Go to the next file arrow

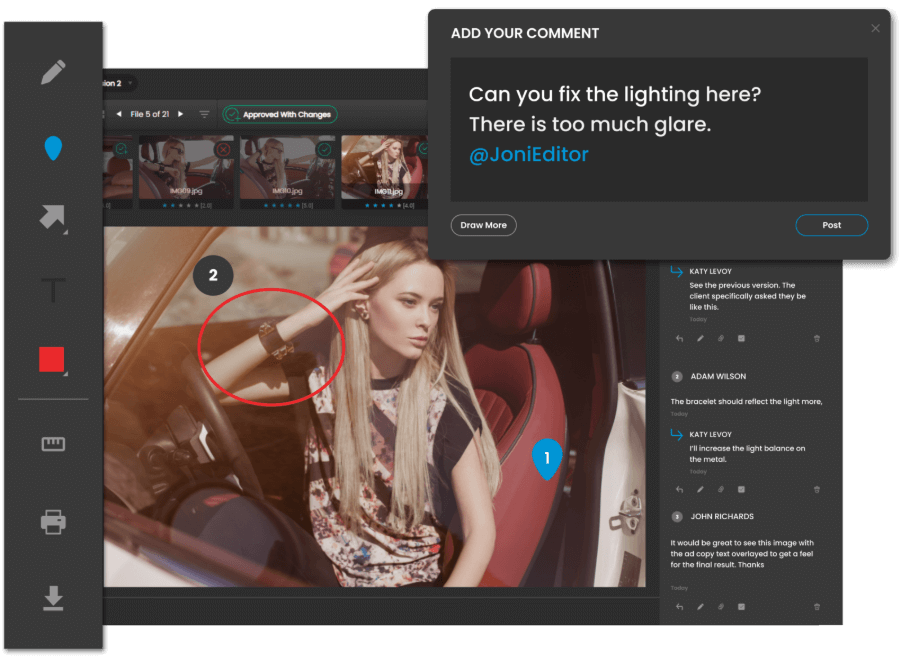181,114
